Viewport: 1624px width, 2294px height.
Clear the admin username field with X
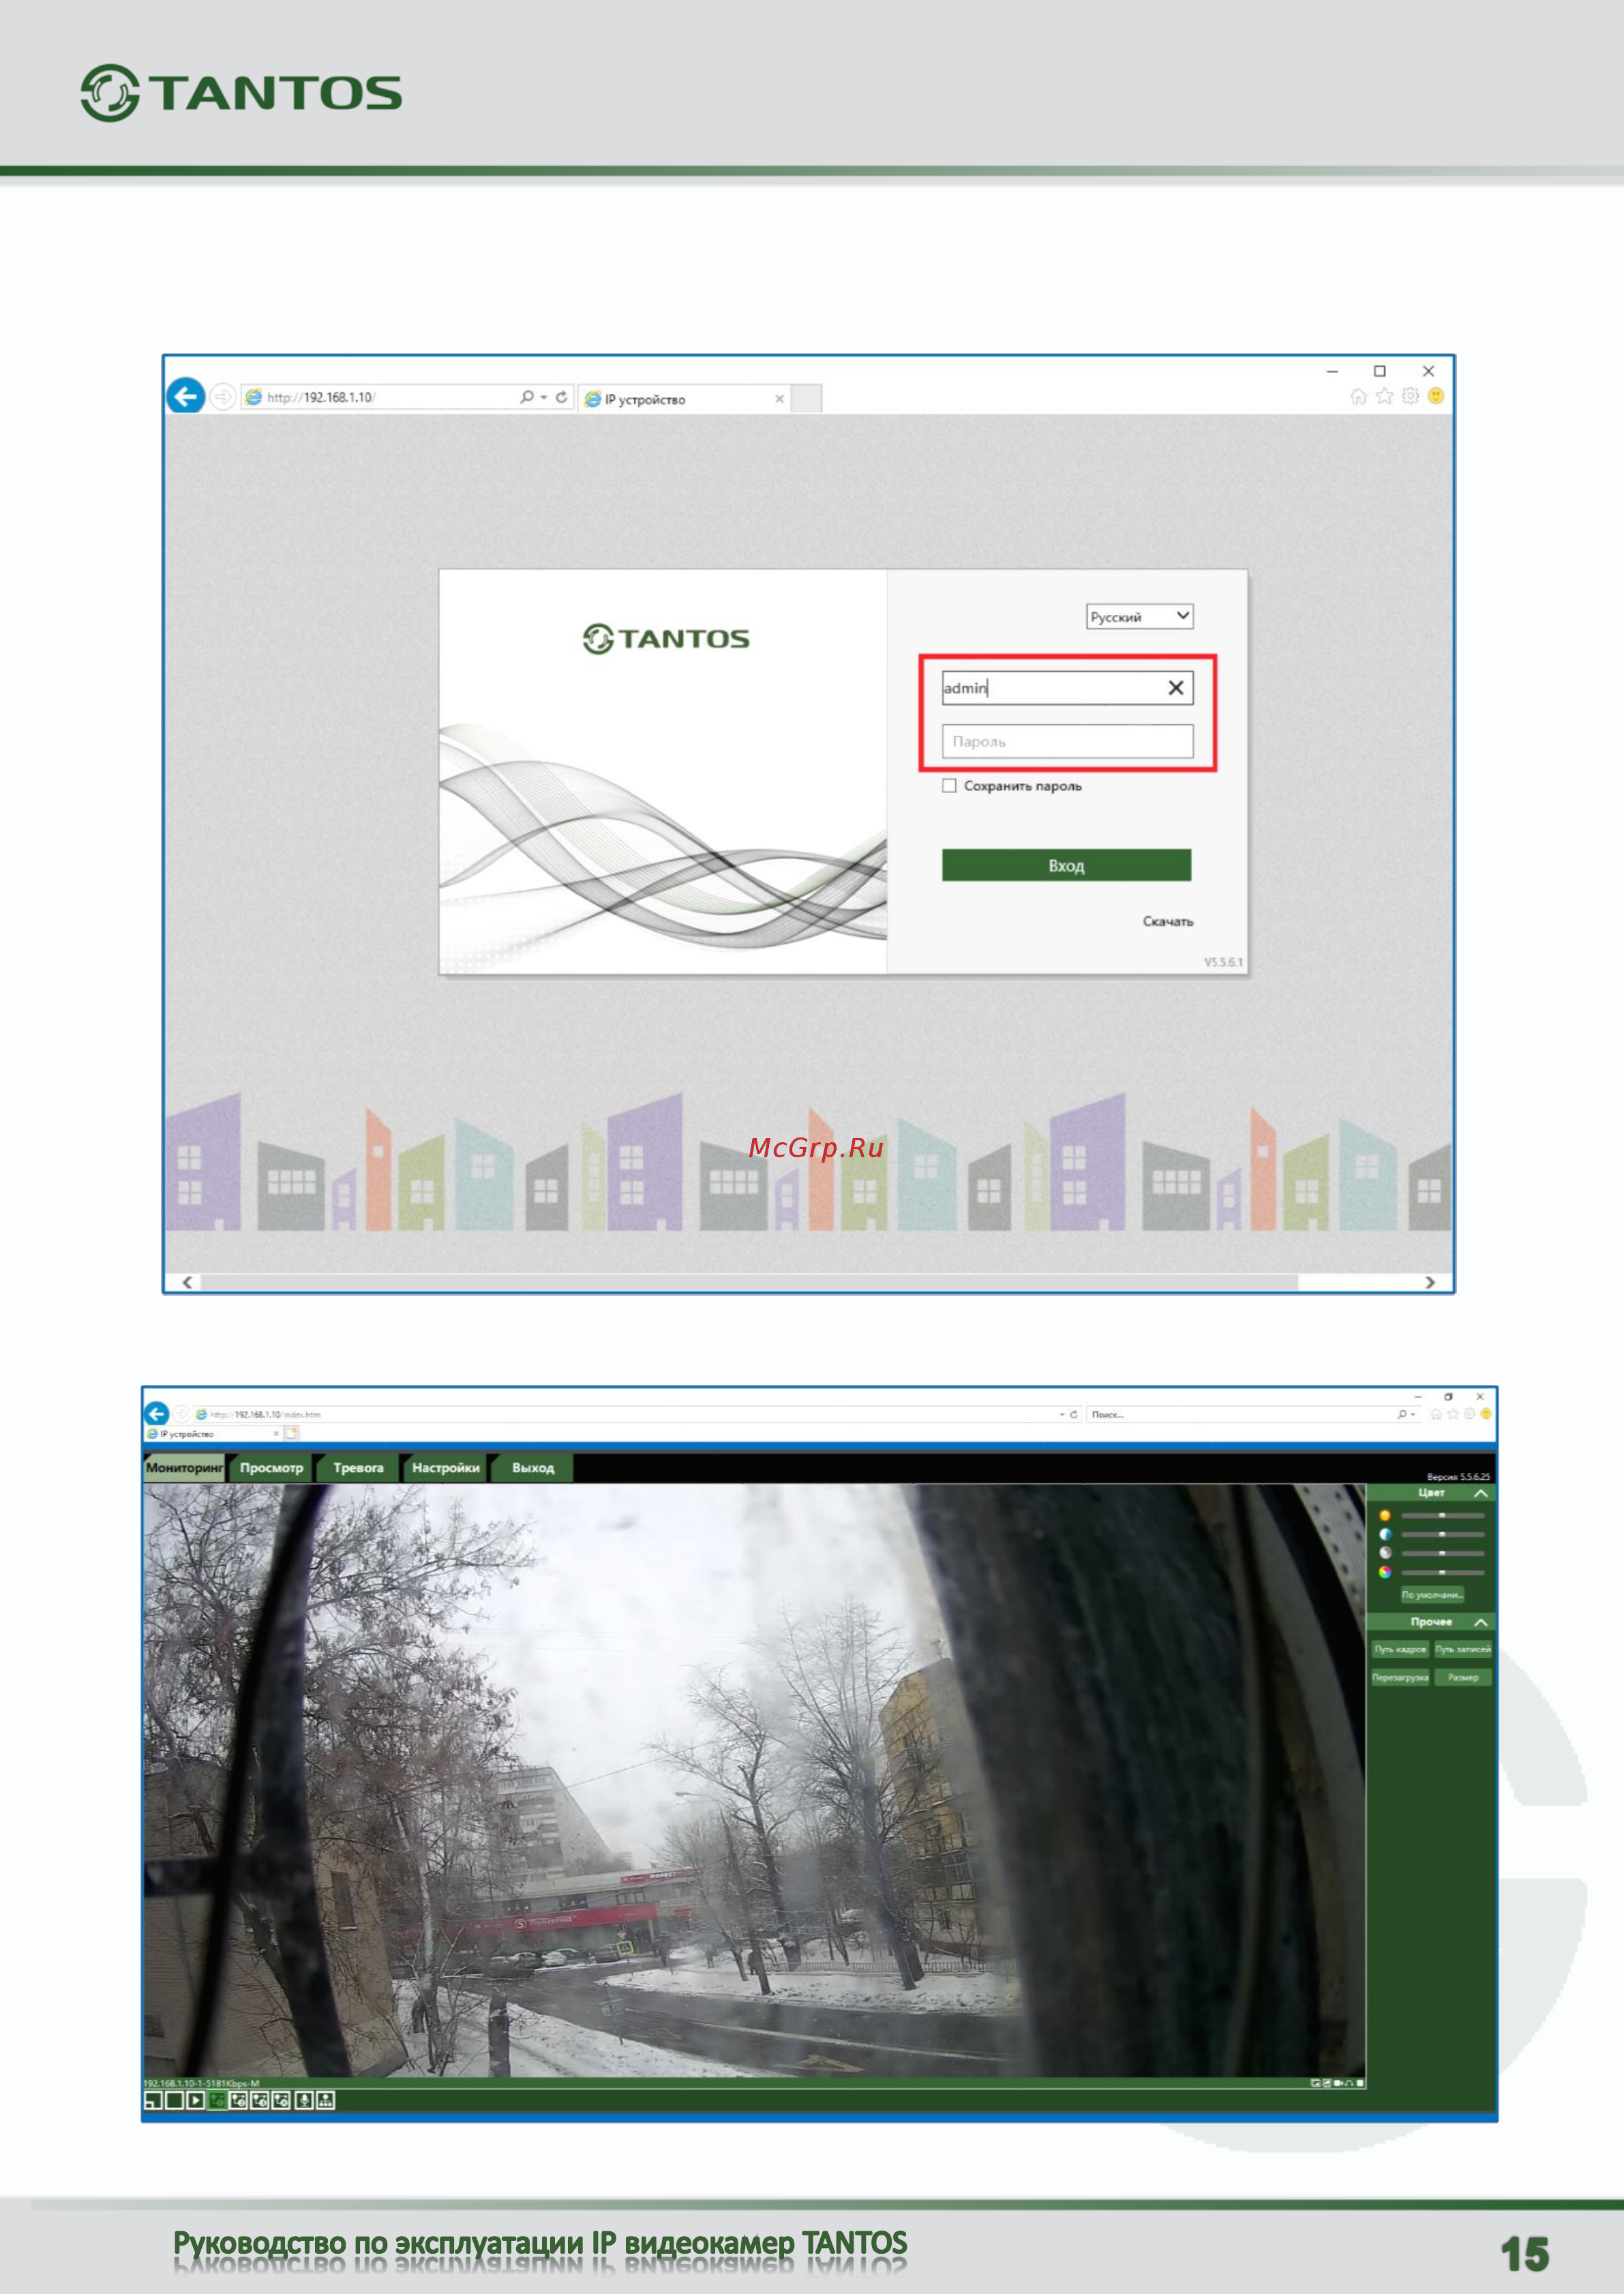[x=1176, y=687]
